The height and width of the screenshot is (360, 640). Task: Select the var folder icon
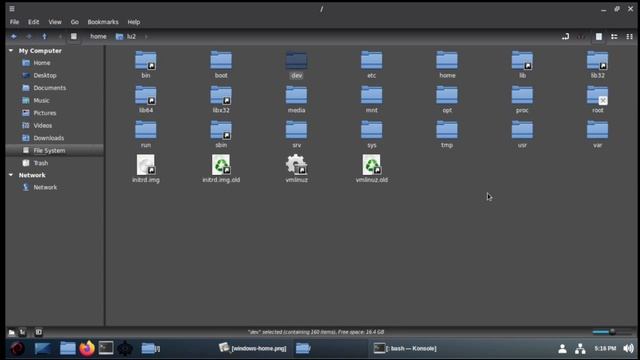pyautogui.click(x=598, y=130)
